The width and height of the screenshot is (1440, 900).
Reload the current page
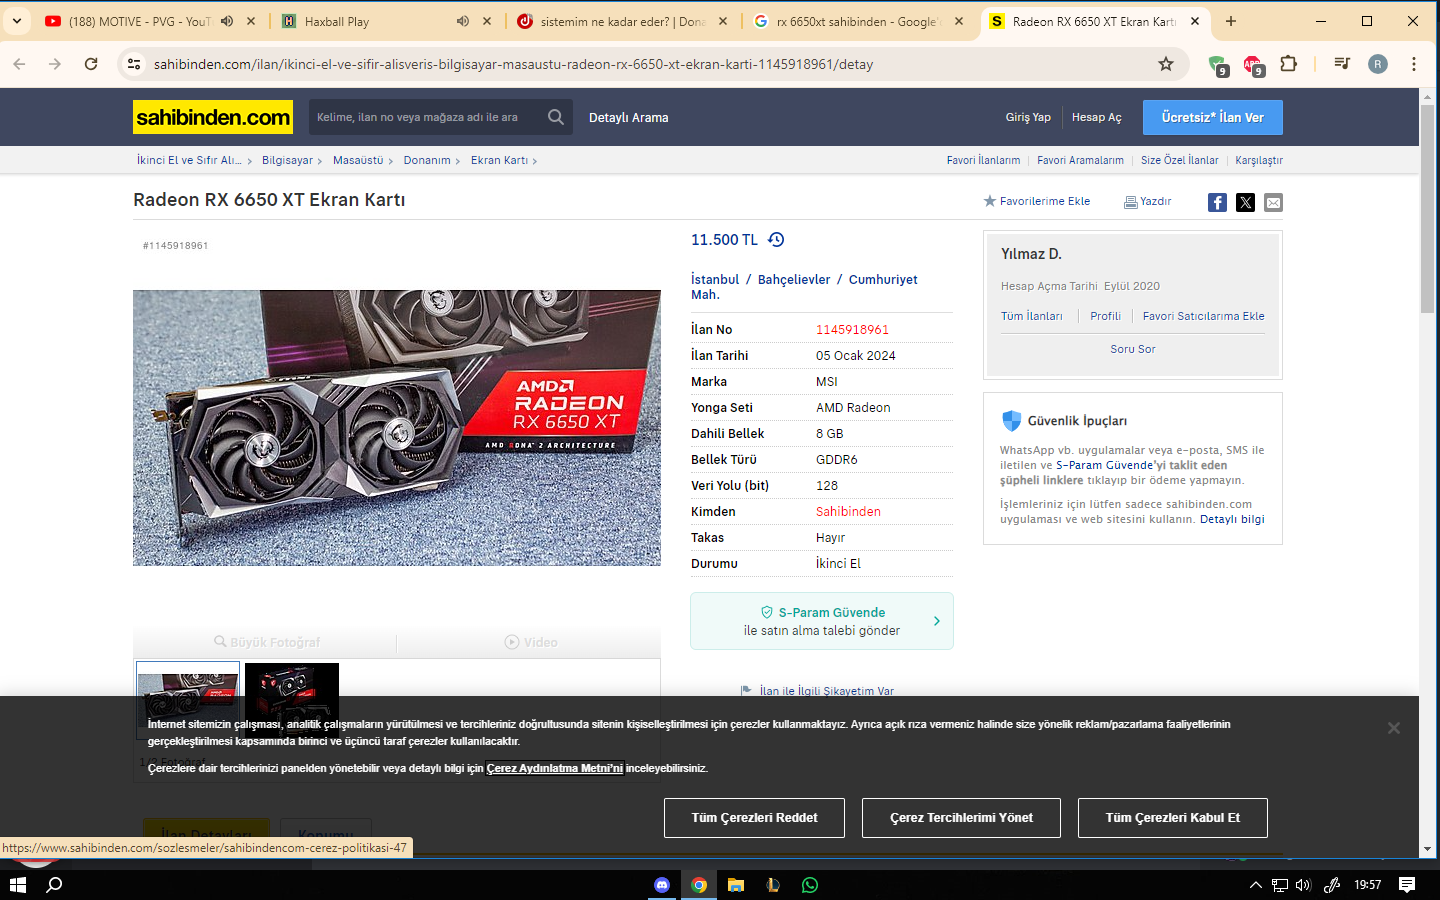tap(91, 64)
